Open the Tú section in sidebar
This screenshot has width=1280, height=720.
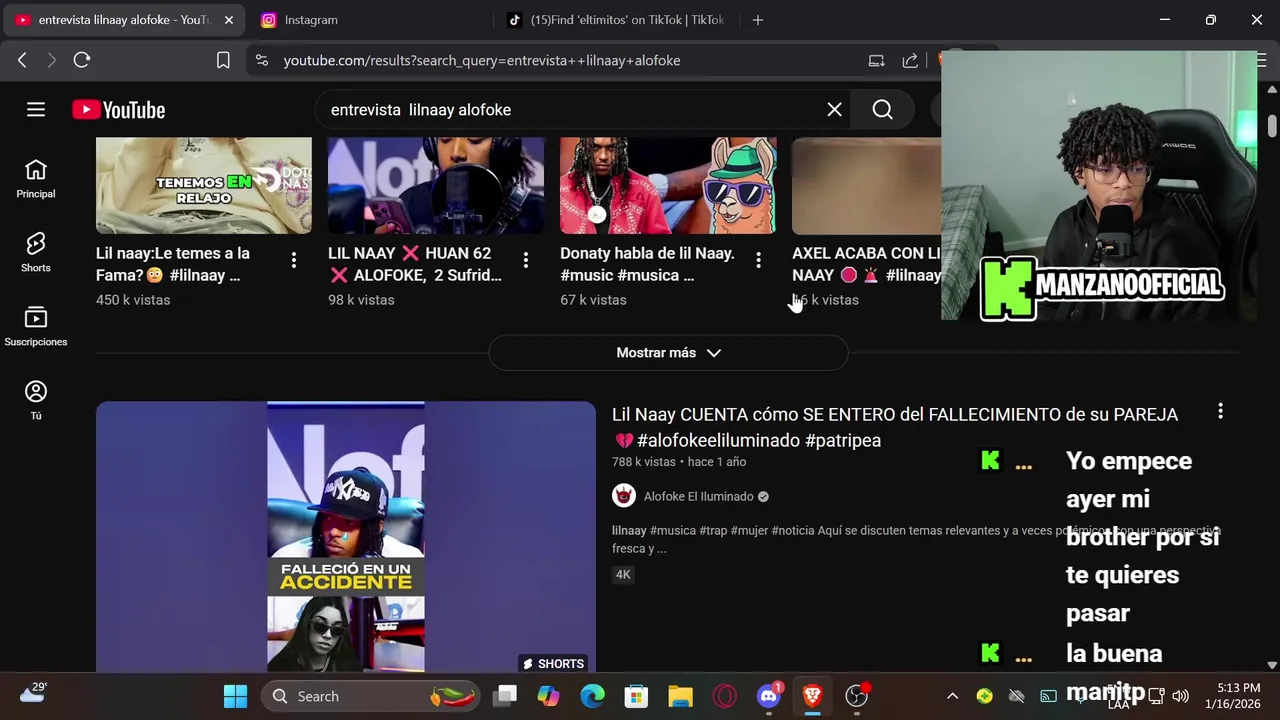pyautogui.click(x=36, y=401)
